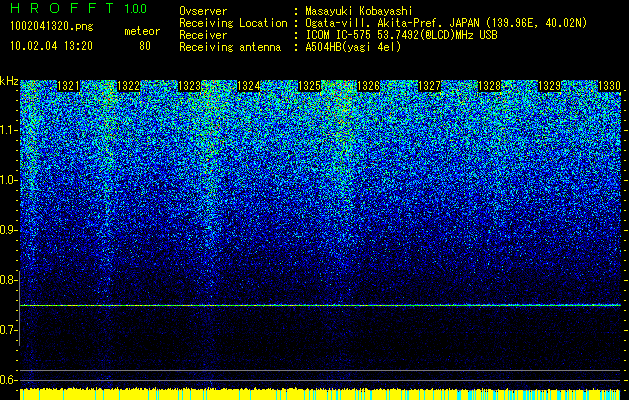Image resolution: width=629 pixels, height=400 pixels.
Task: Click the 1330 time marker label
Action: coord(609,86)
